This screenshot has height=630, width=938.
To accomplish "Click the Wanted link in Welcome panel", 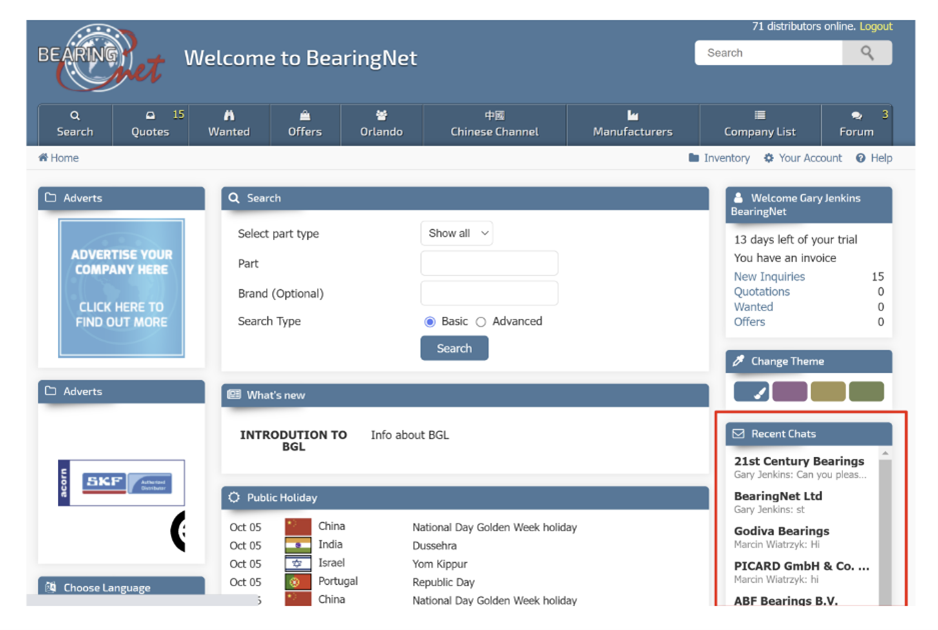I will tap(753, 306).
